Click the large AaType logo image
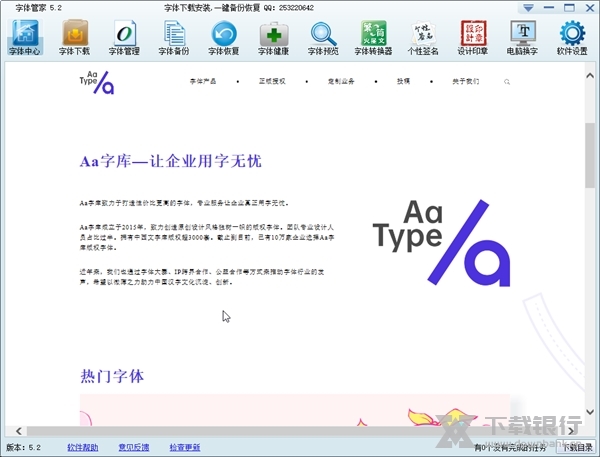The width and height of the screenshot is (600, 457). pyautogui.click(x=442, y=242)
